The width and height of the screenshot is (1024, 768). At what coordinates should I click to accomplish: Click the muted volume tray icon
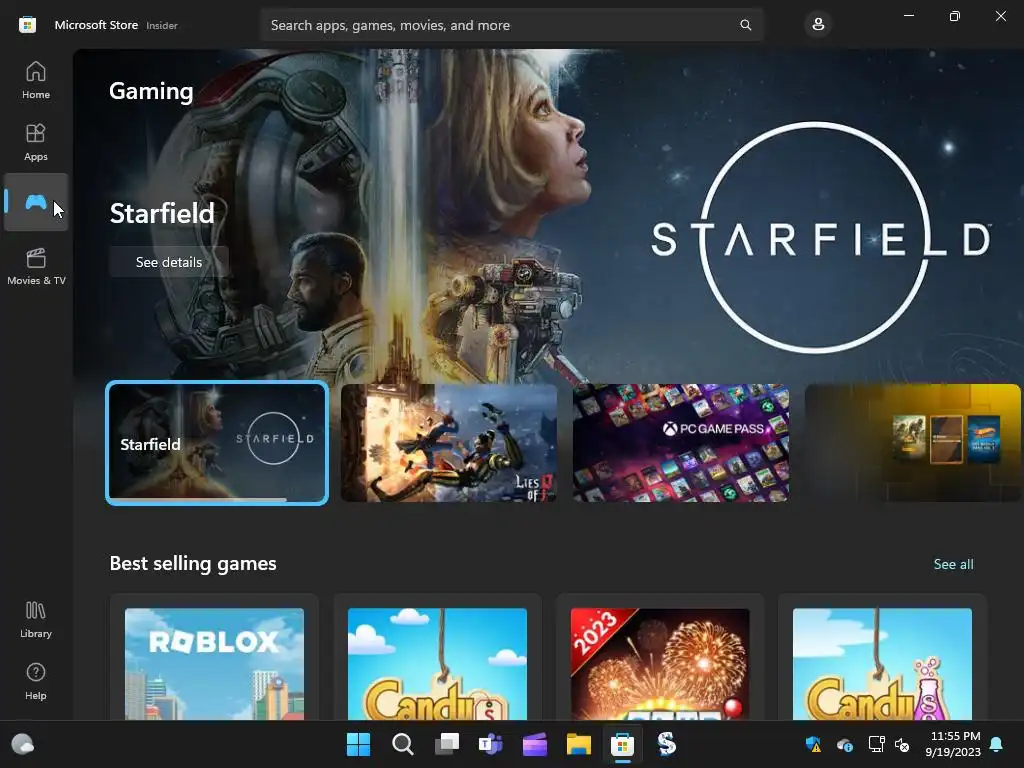click(902, 744)
